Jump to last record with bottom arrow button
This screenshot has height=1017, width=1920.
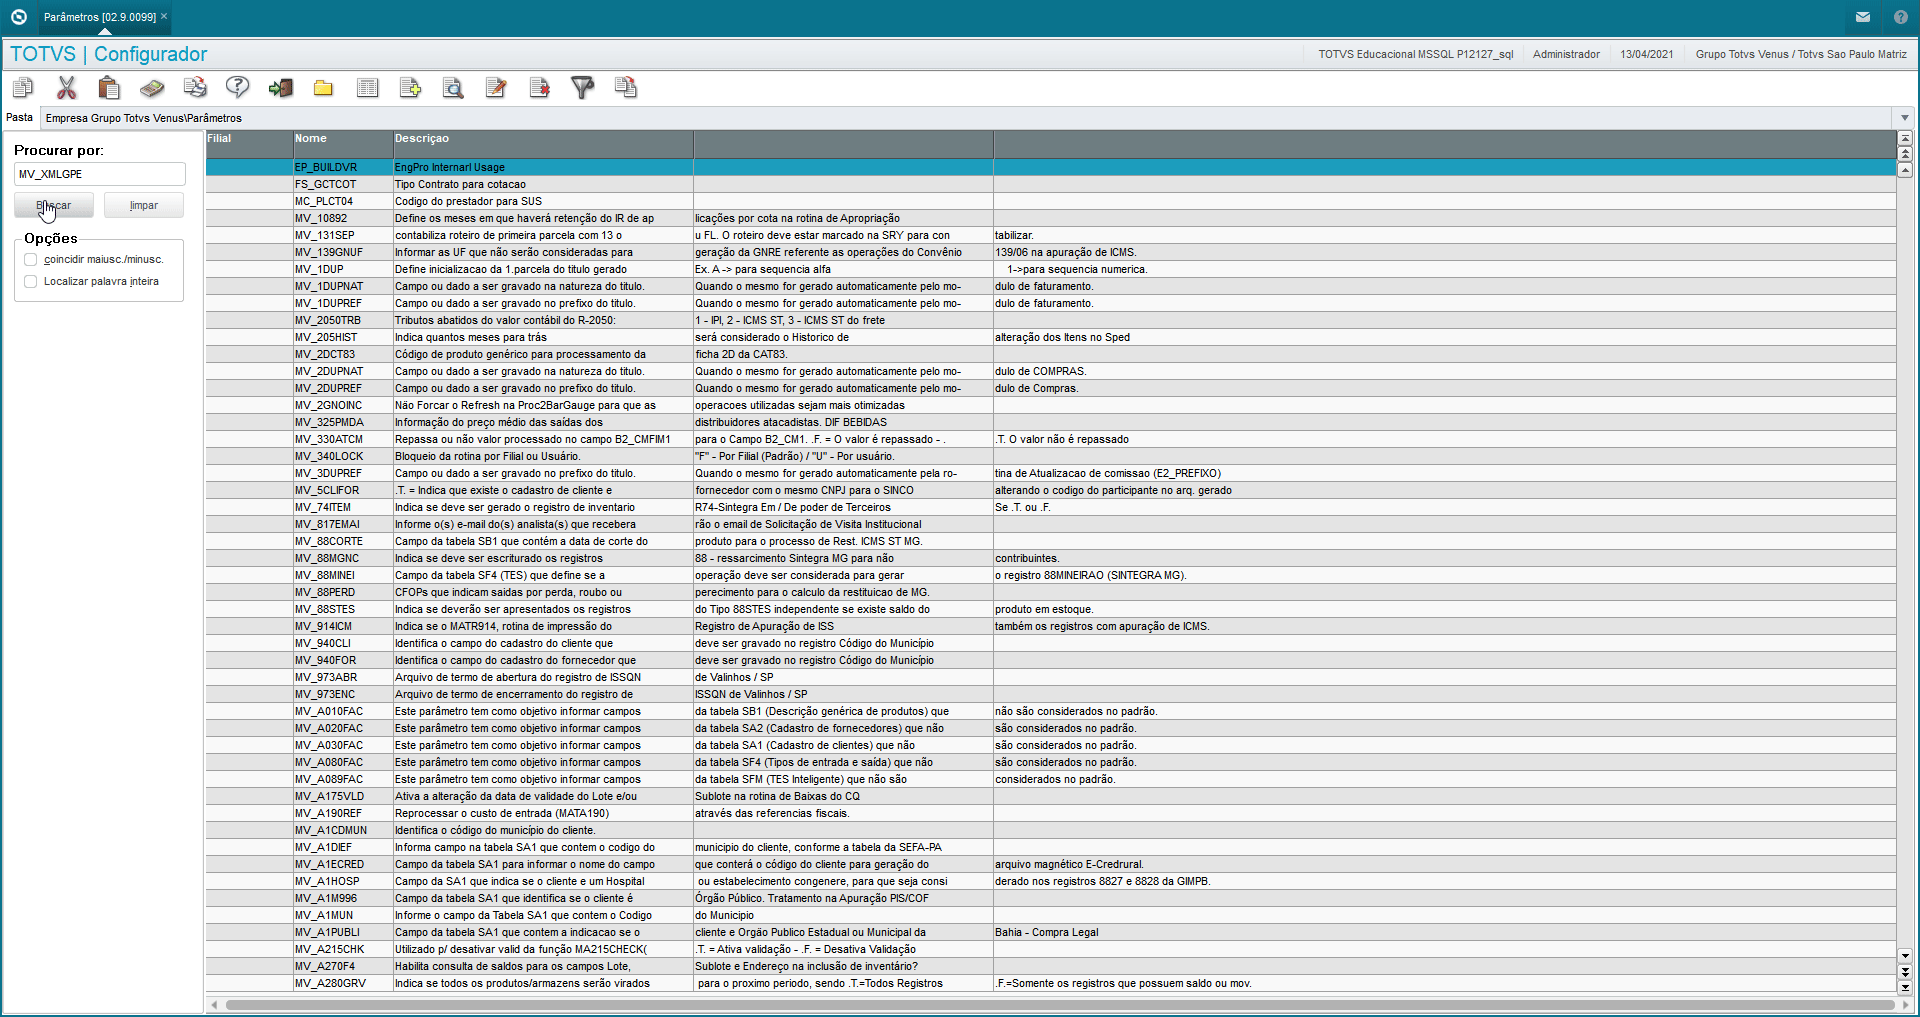1905,987
